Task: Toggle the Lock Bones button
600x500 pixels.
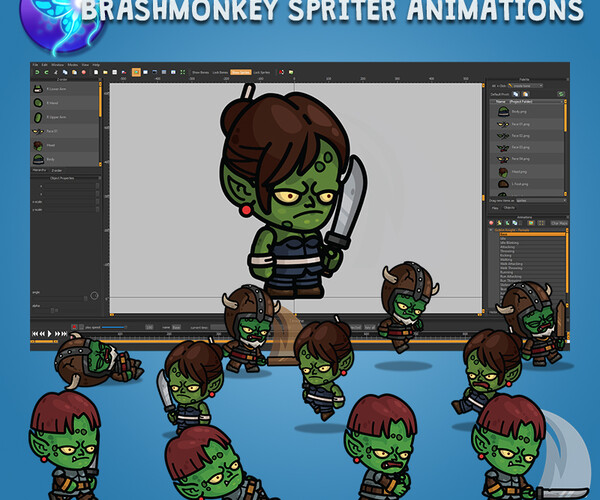Action: pyautogui.click(x=220, y=72)
